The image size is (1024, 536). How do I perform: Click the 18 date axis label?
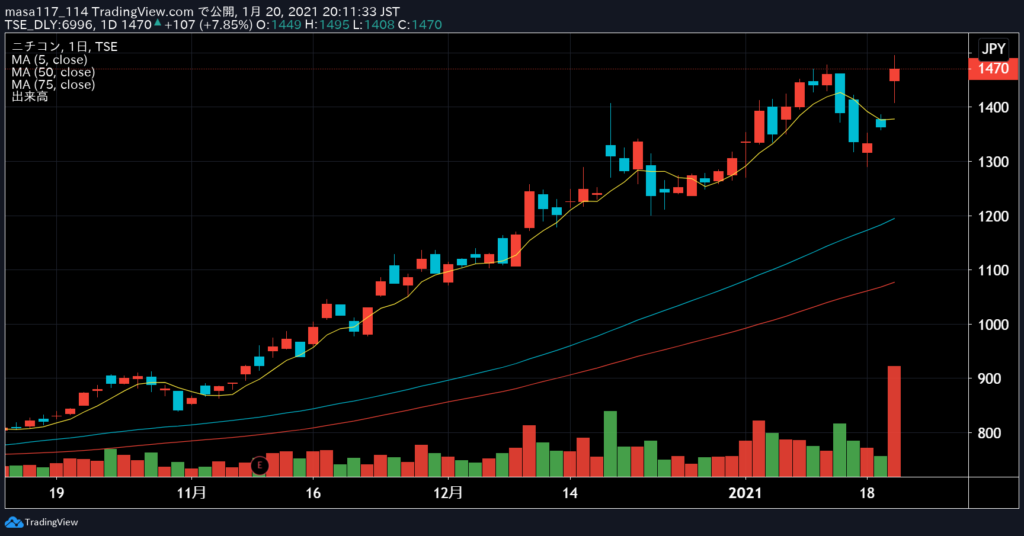click(867, 492)
